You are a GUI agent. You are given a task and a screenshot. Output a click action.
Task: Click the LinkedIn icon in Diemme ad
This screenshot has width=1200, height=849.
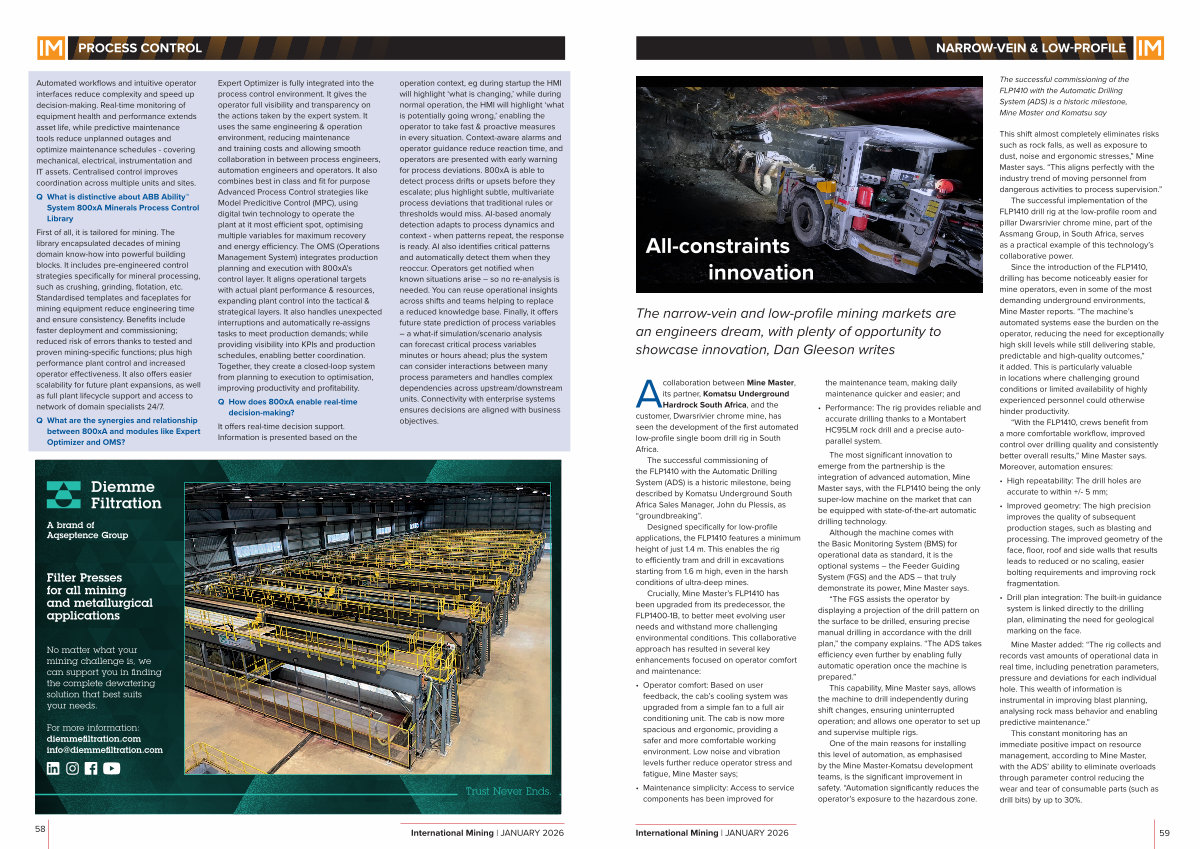click(53, 768)
